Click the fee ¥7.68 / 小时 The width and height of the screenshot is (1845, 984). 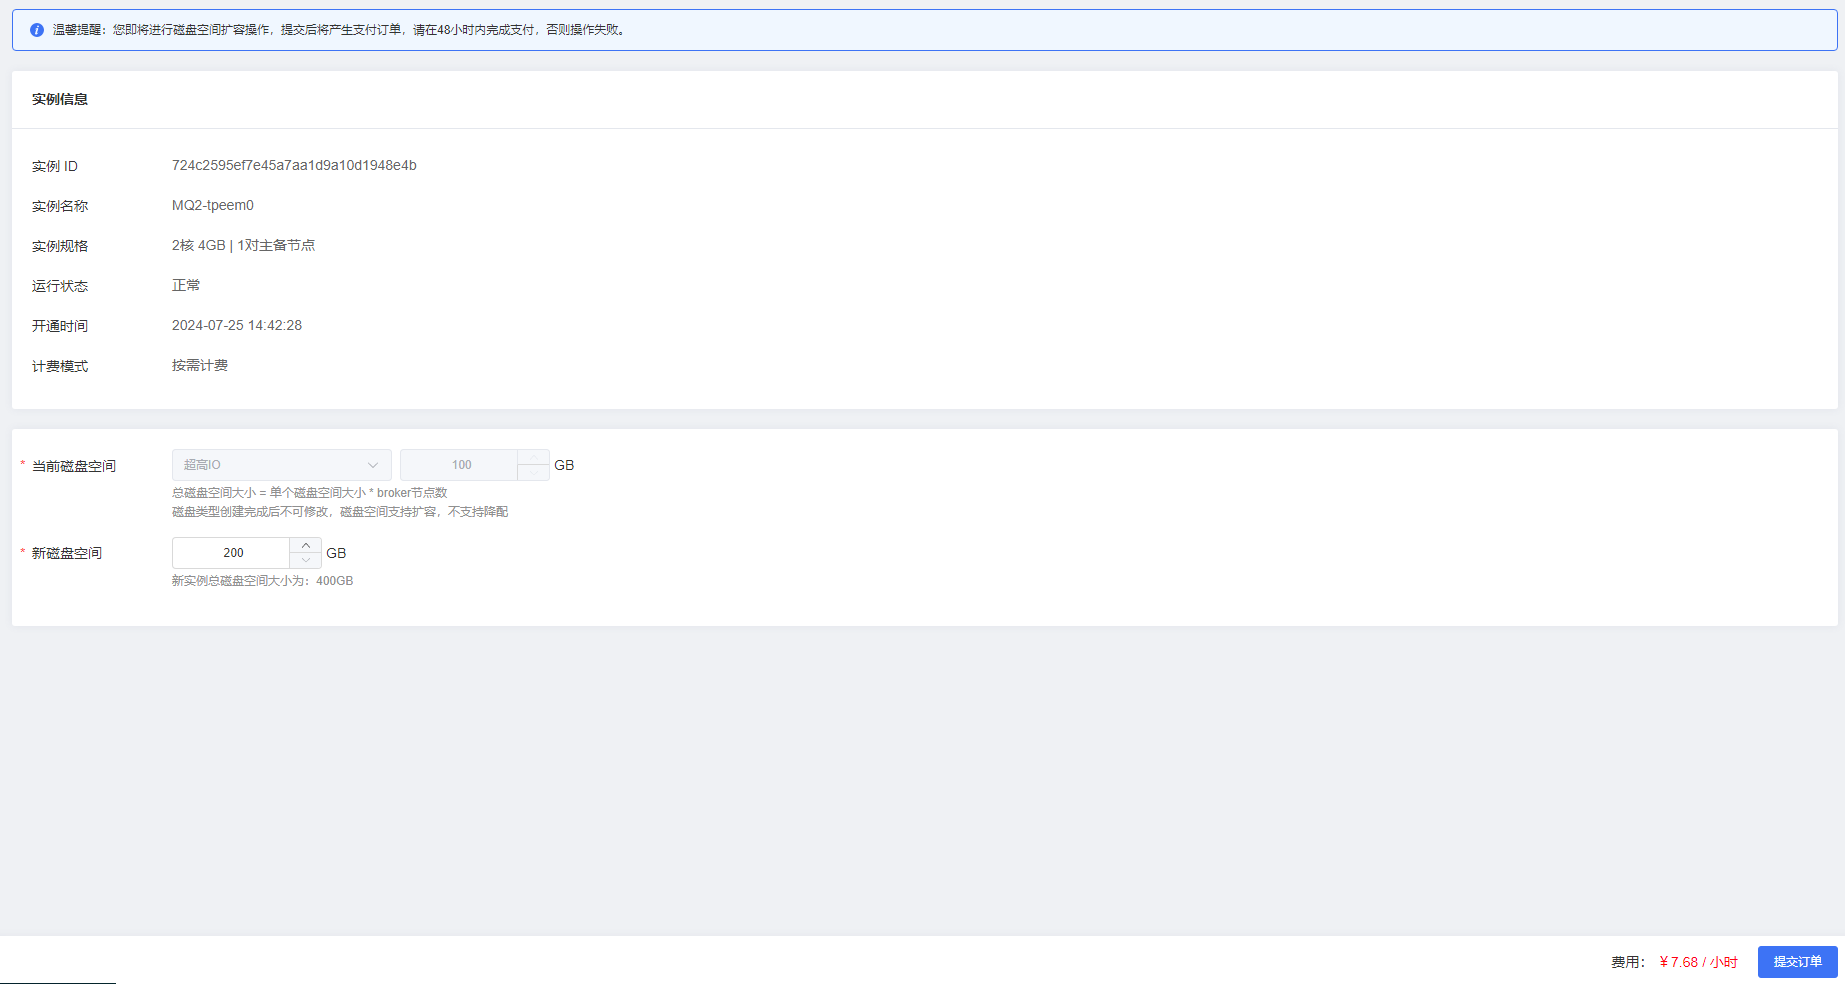point(1698,962)
